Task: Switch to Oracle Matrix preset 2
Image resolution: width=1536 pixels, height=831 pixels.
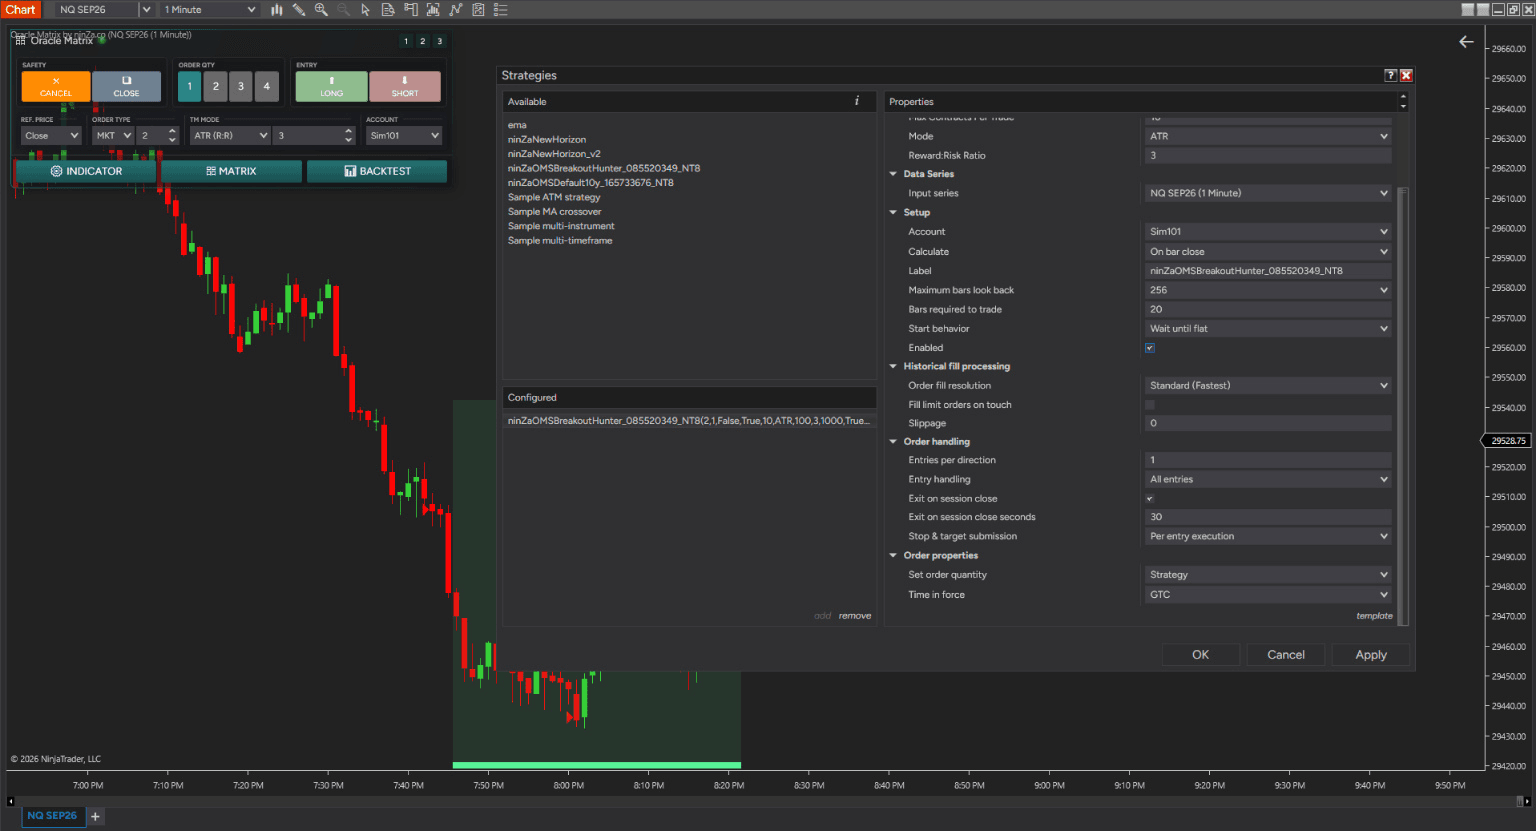Action: pos(422,42)
